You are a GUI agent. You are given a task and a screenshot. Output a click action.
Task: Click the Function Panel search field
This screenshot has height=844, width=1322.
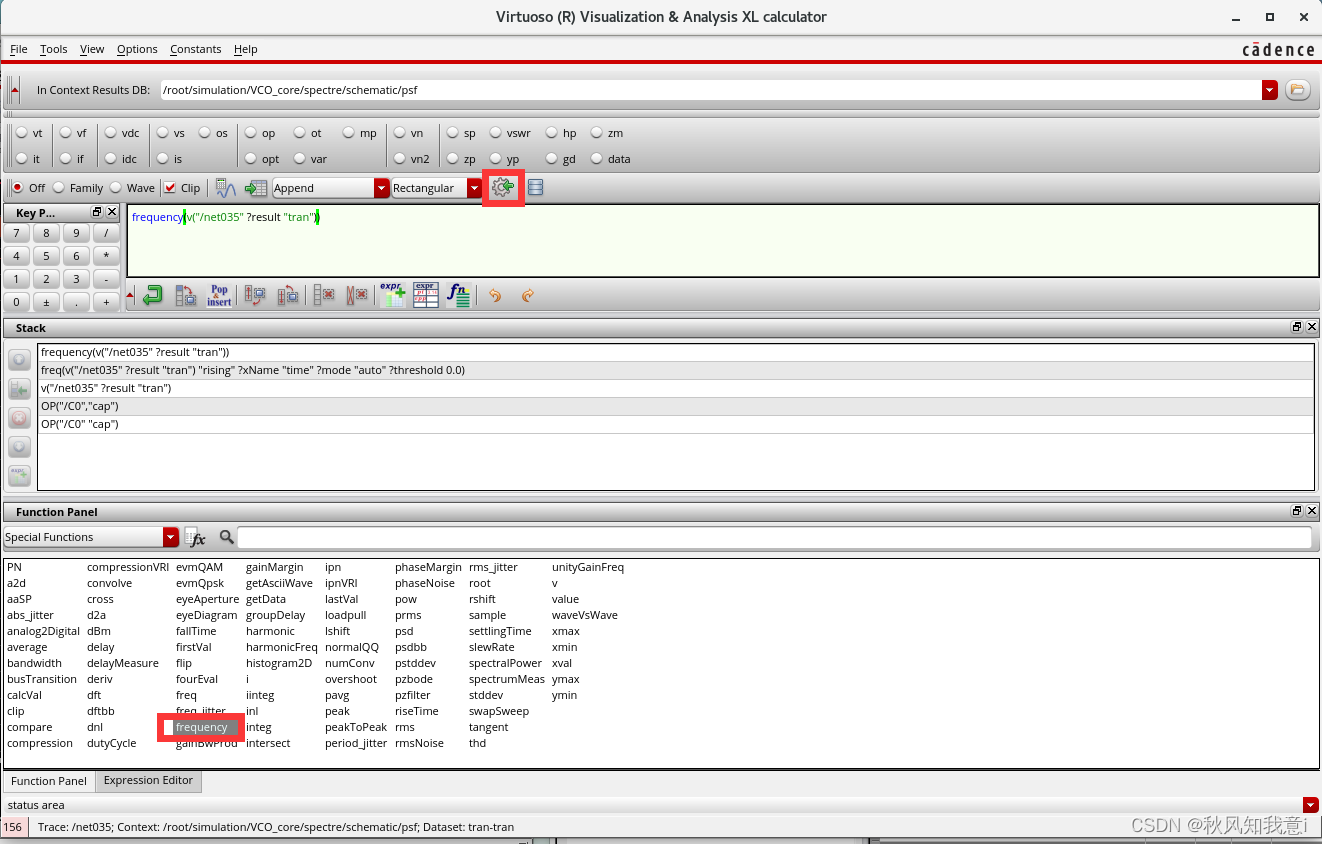(775, 537)
